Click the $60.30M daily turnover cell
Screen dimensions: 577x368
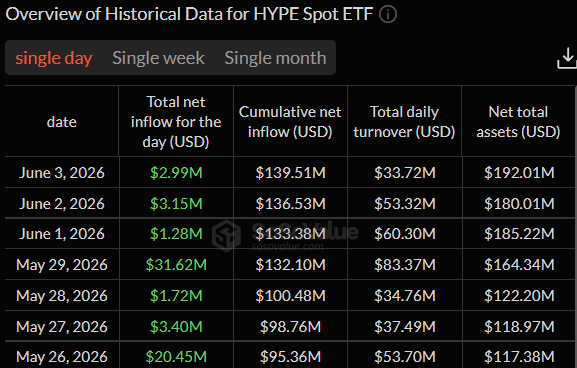[x=404, y=234]
